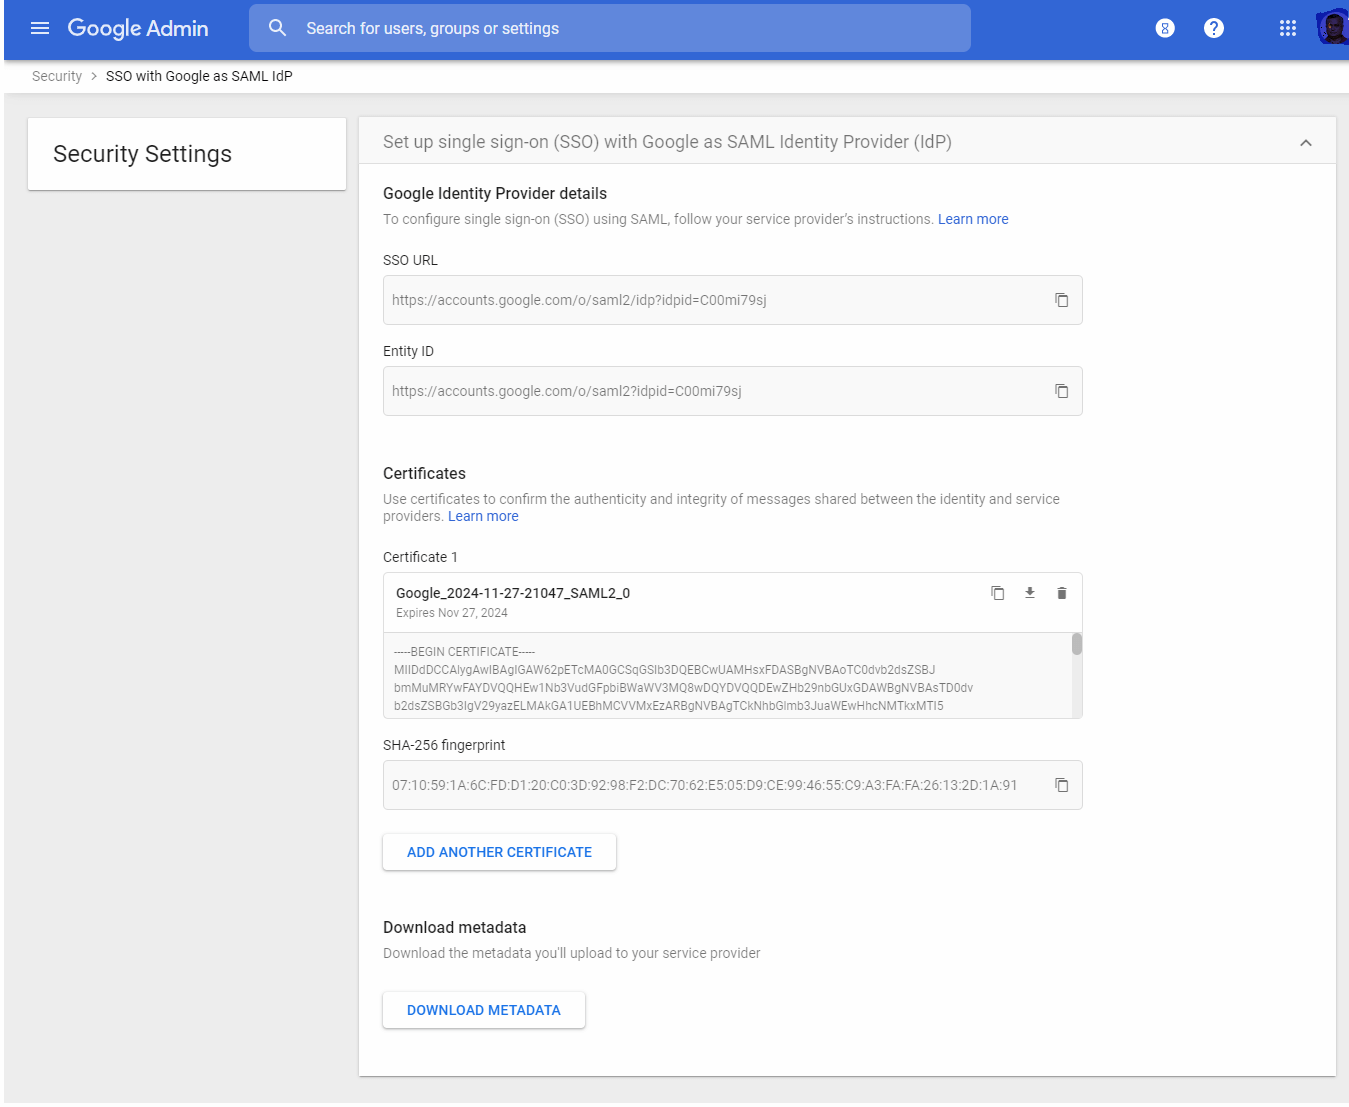Click the Certificates heading
The image size is (1349, 1107).
[424, 474]
